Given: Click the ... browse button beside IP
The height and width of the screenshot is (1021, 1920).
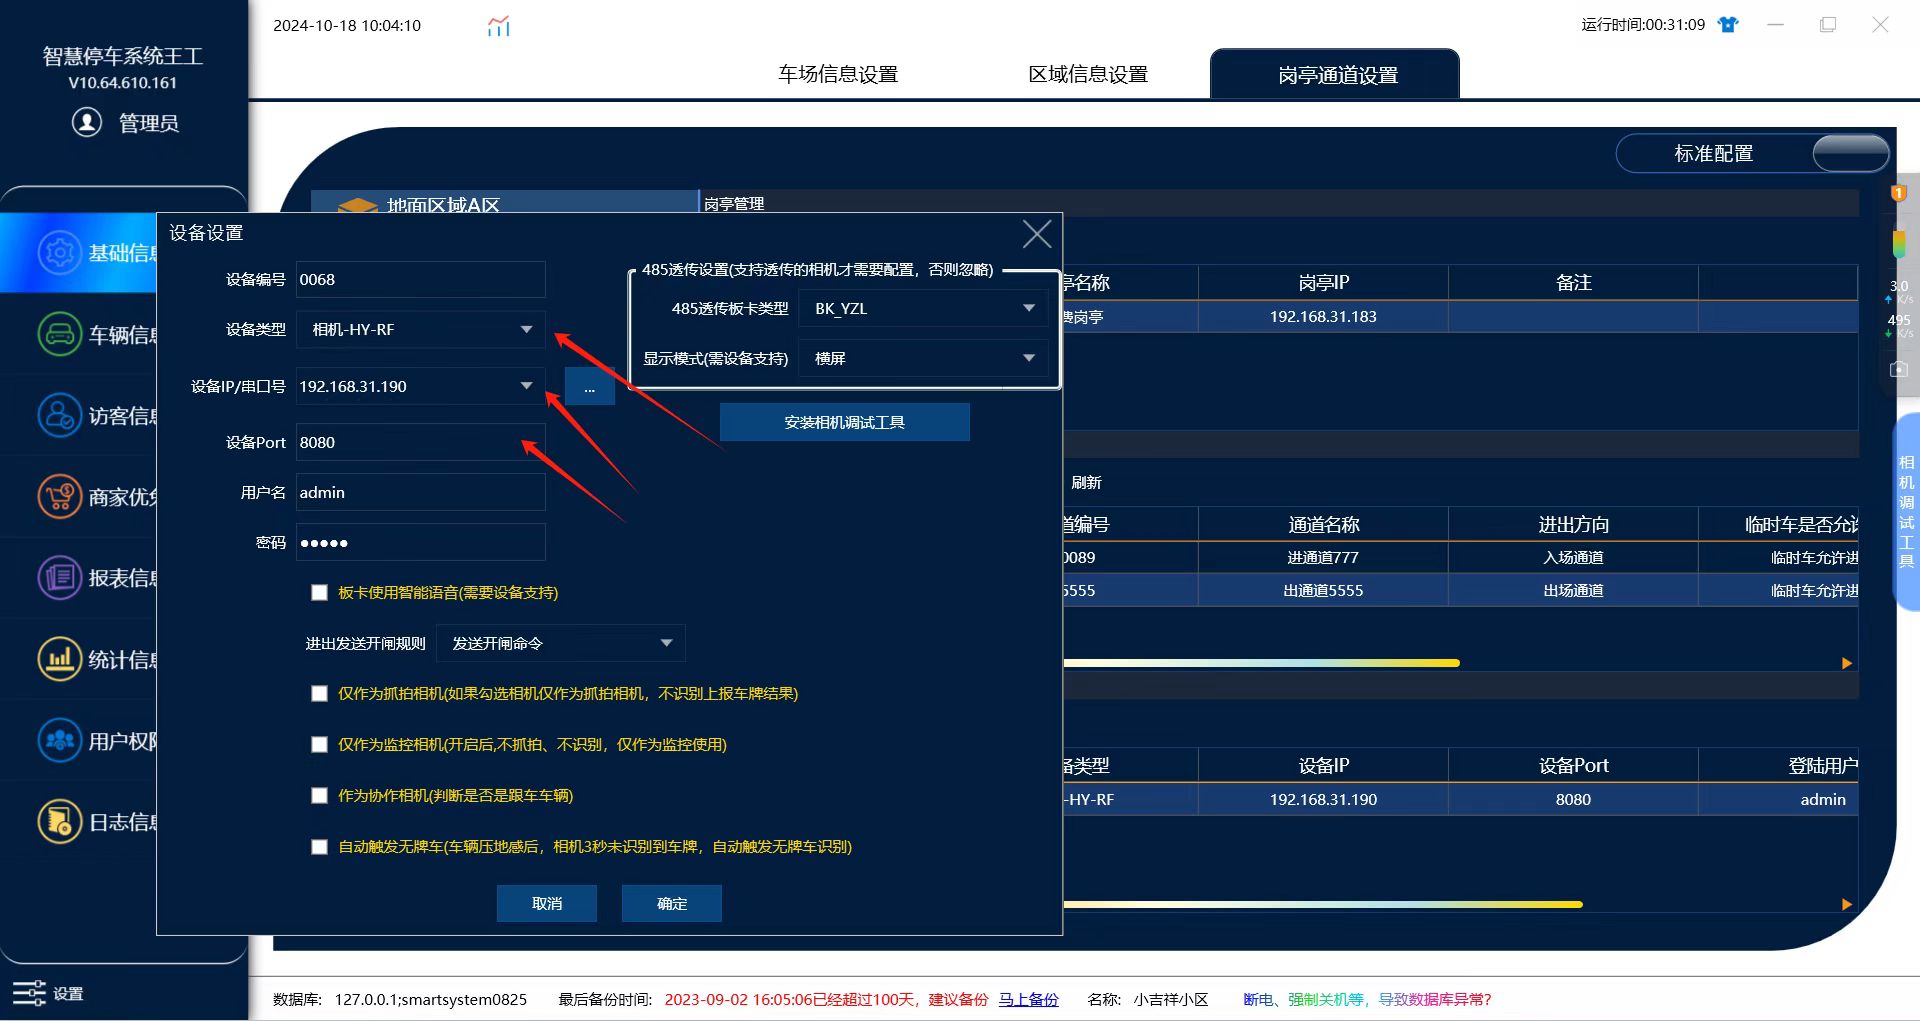Looking at the screenshot, I should [x=590, y=387].
